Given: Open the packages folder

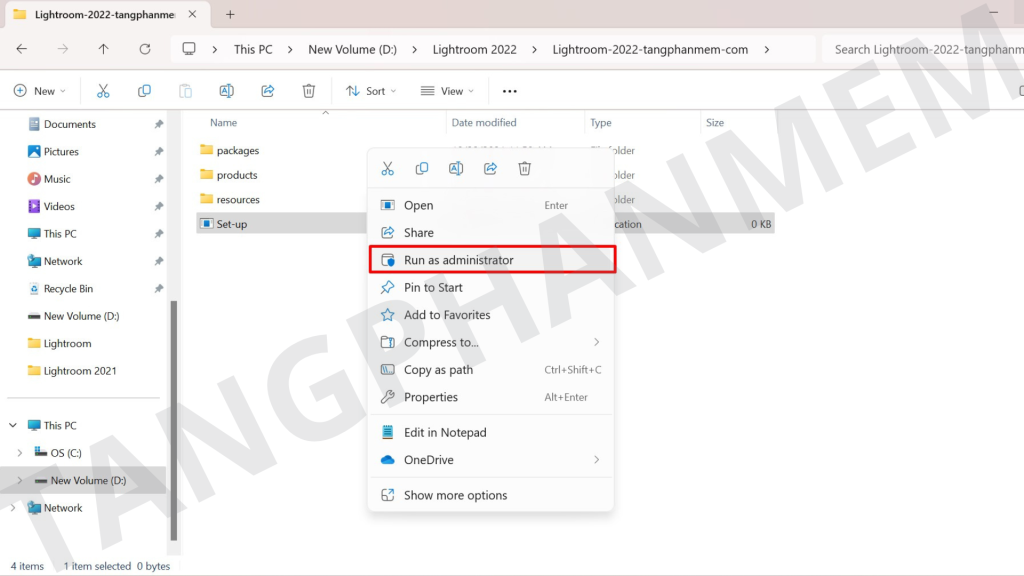Looking at the screenshot, I should pos(237,151).
